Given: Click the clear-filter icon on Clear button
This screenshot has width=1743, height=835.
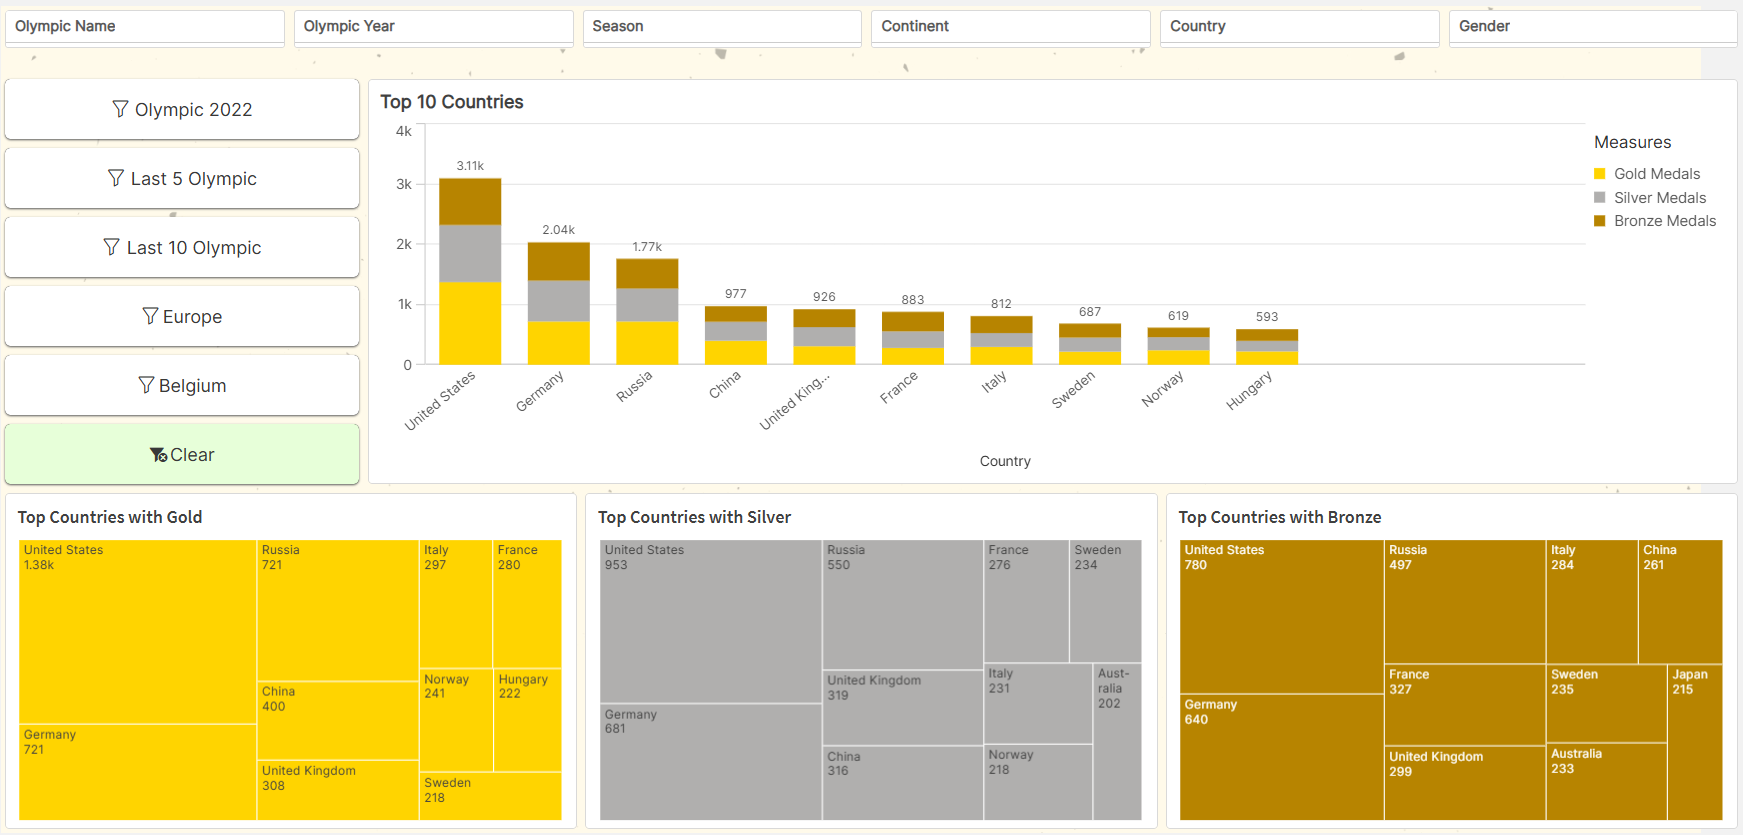Looking at the screenshot, I should 158,455.
